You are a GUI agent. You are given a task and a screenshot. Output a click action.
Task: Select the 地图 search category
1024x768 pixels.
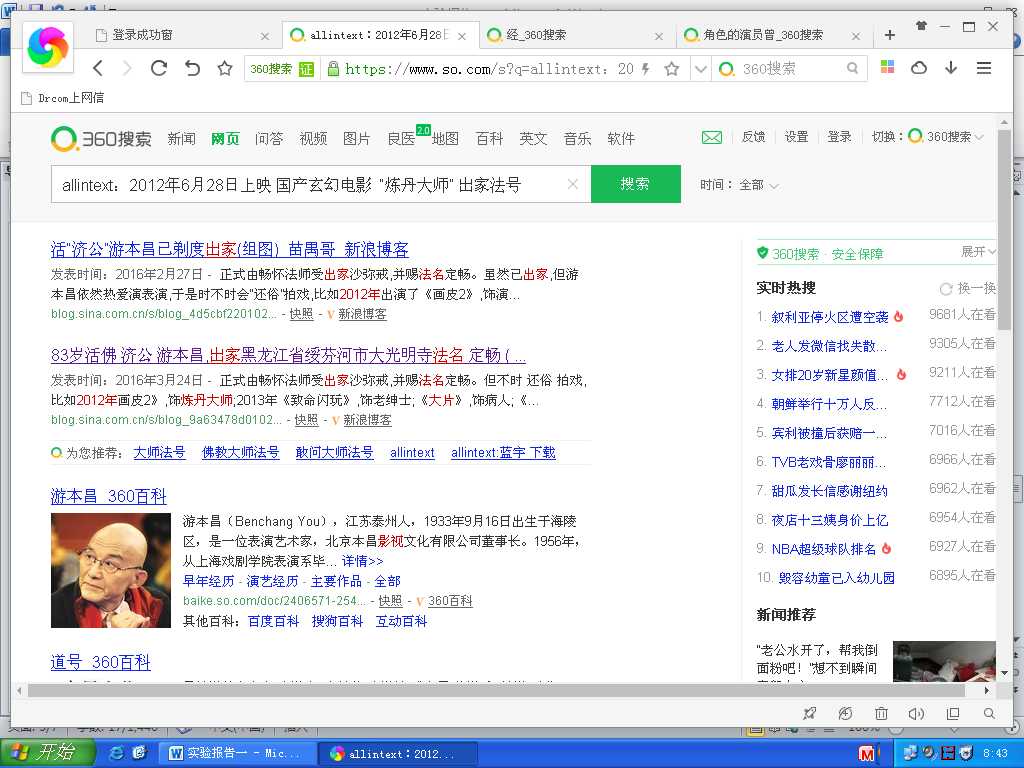[445, 138]
